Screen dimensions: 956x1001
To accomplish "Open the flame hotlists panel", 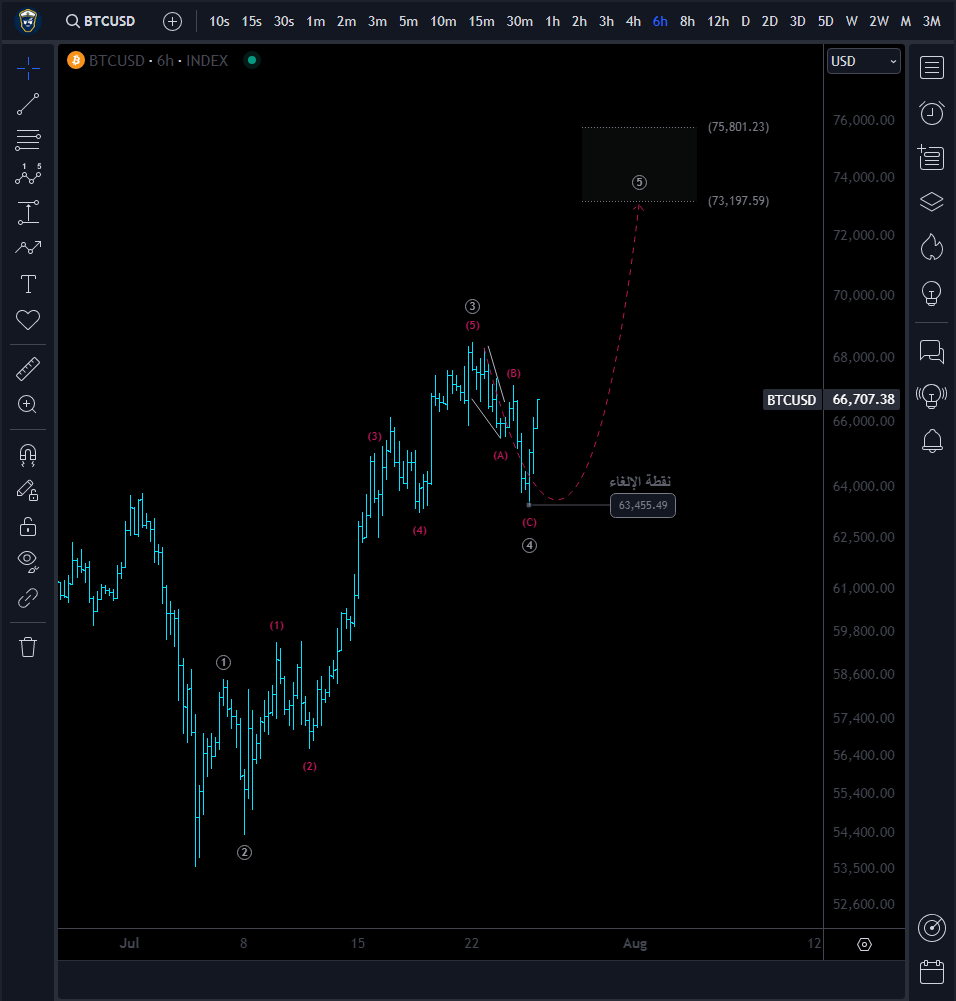I will click(932, 246).
